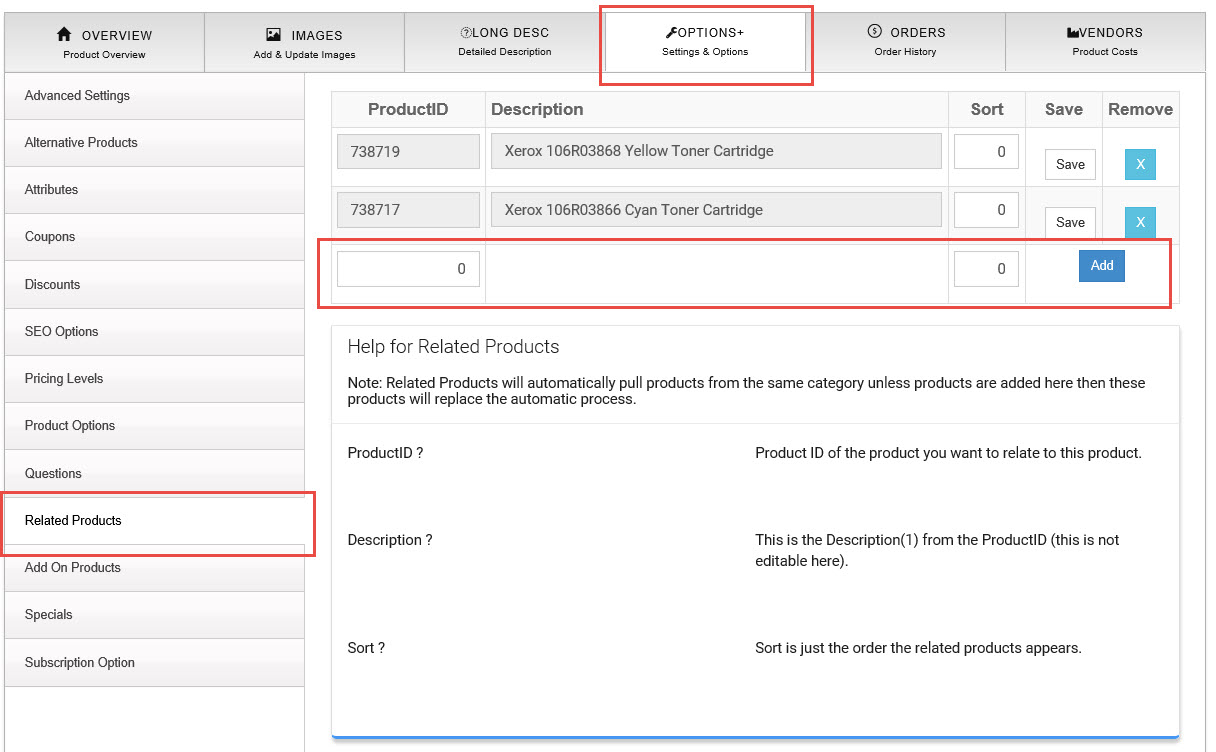Image resolution: width=1216 pixels, height=752 pixels.
Task: Open Advanced Settings in the sidebar
Action: (154, 96)
